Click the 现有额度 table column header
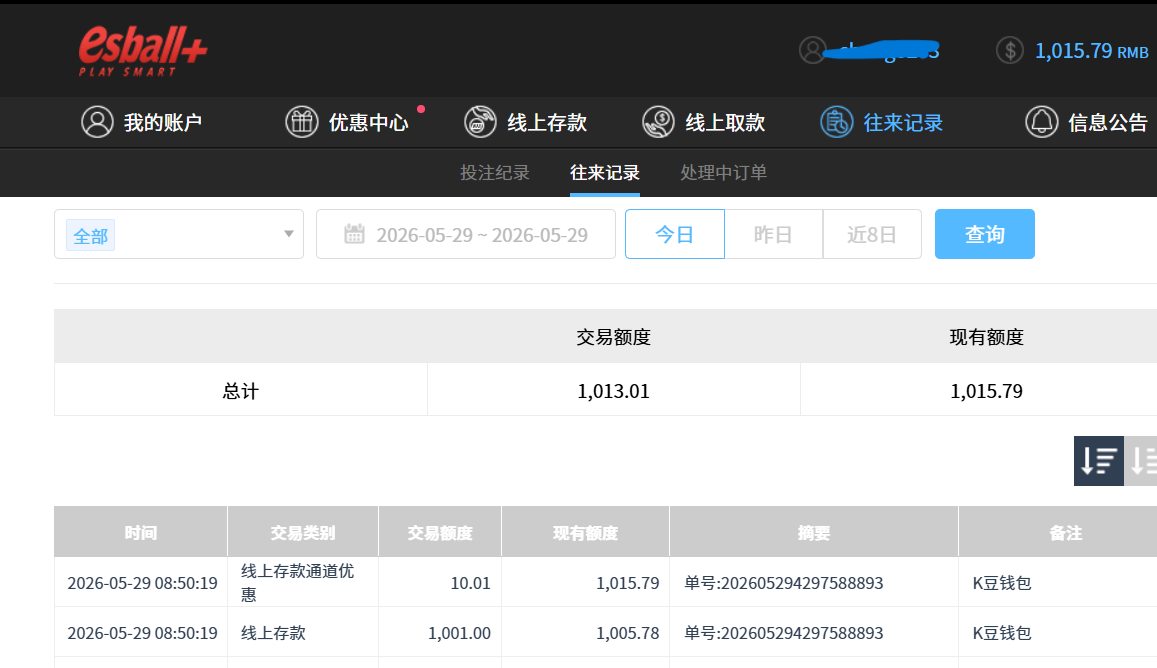Viewport: 1157px width, 668px height. click(585, 532)
